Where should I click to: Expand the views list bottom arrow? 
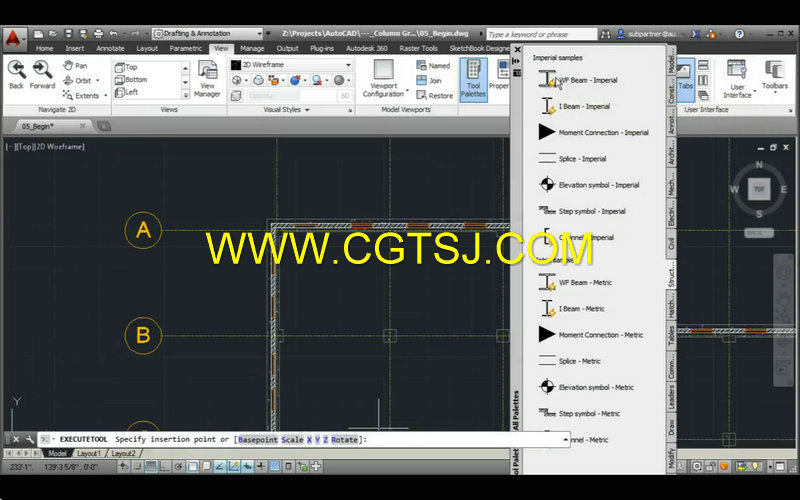point(186,94)
